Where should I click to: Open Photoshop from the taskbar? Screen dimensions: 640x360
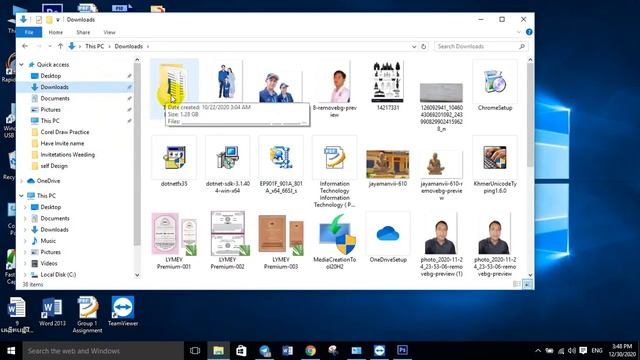point(402,351)
